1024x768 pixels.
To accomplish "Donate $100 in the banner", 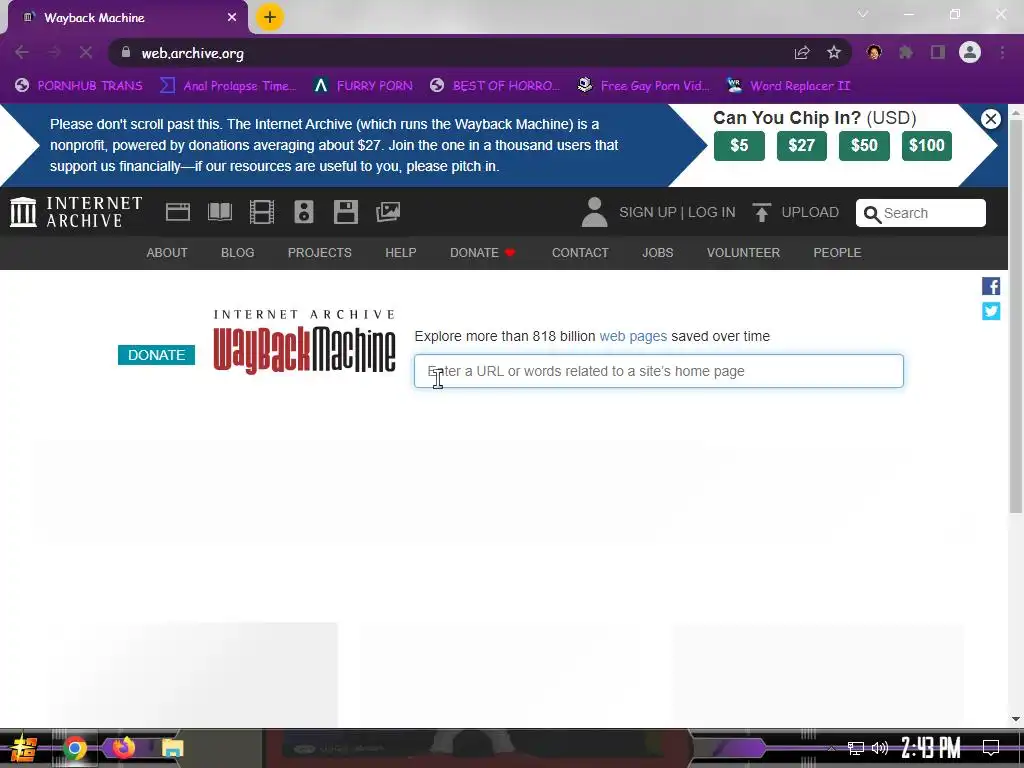I will [x=927, y=146].
